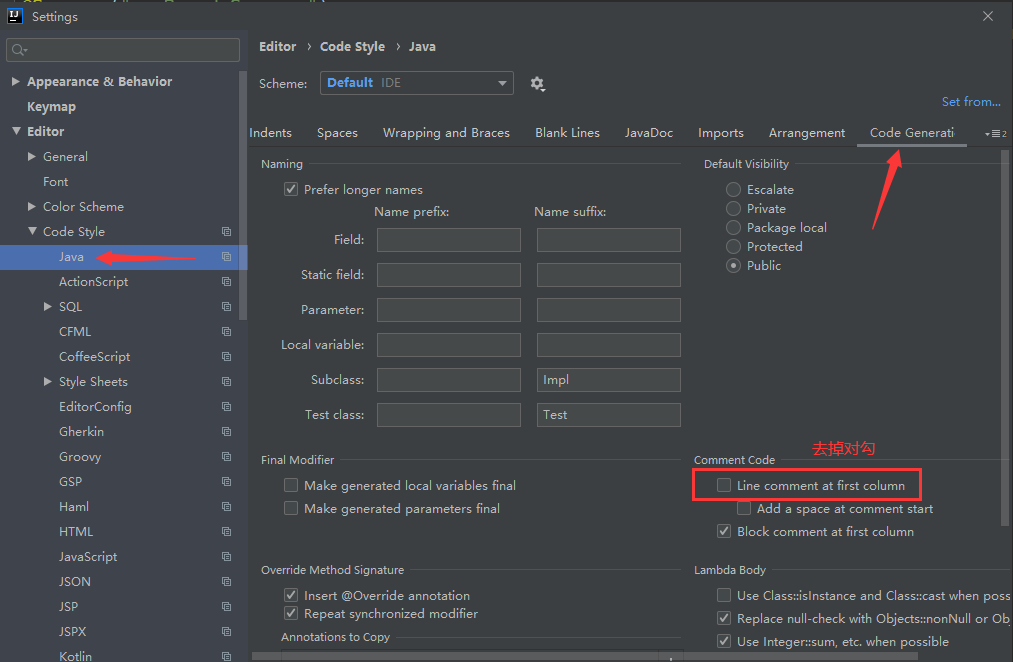Expand the Color Scheme node
This screenshot has height=662, width=1013.
(32, 206)
